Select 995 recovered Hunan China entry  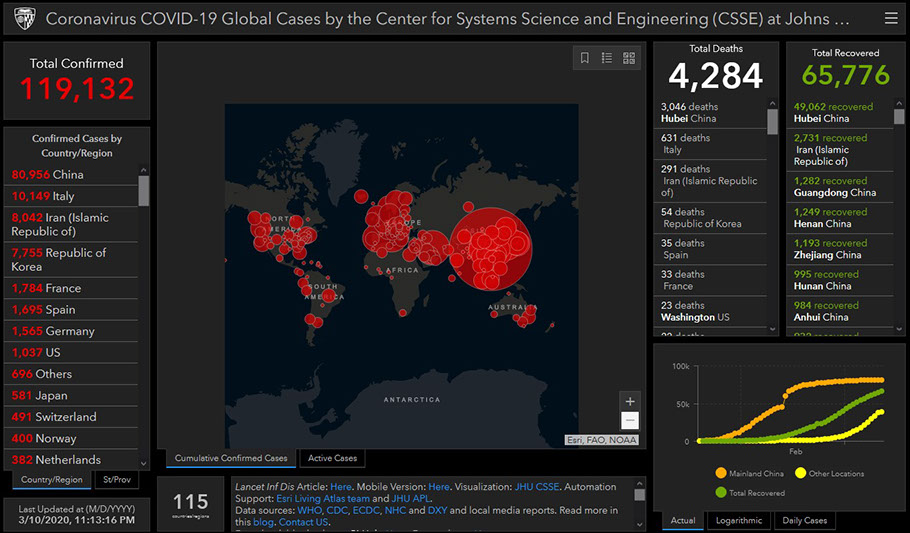(842, 280)
